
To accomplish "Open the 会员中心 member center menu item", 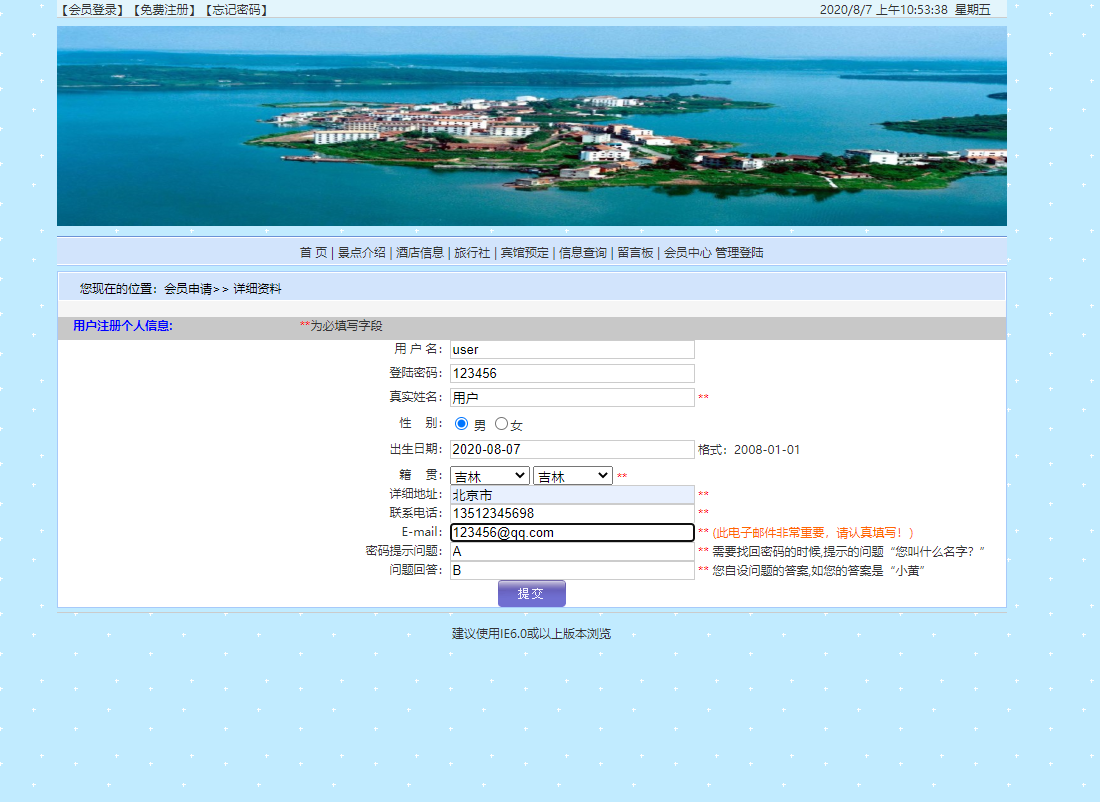I will click(x=686, y=253).
